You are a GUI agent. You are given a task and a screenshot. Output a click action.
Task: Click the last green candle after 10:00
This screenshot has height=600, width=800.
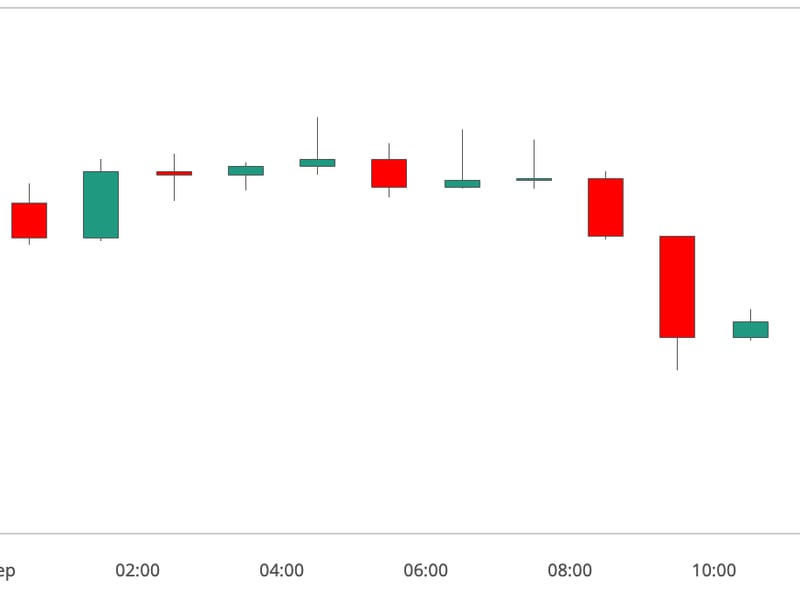point(750,329)
